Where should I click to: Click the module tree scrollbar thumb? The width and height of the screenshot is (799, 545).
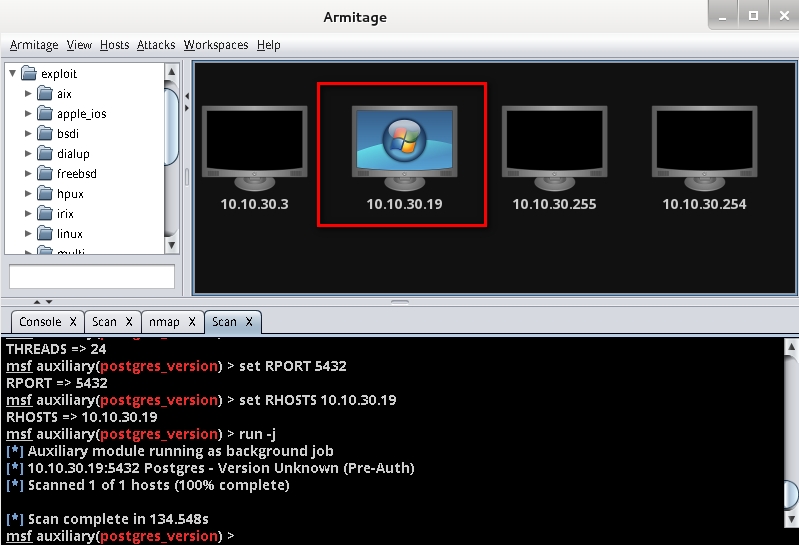(172, 126)
